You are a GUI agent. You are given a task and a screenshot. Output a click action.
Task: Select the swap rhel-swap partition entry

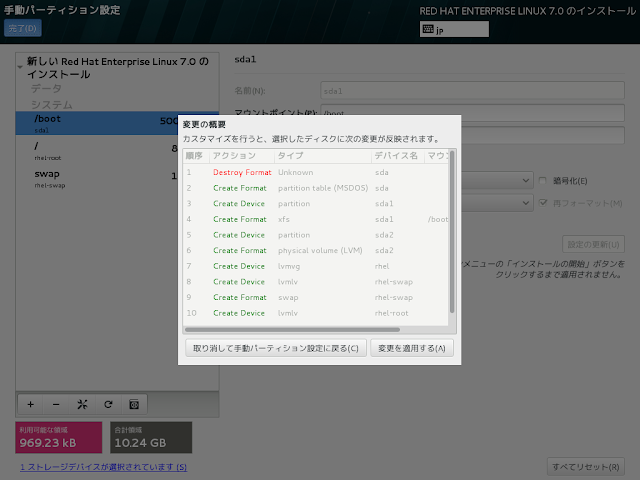(97, 178)
